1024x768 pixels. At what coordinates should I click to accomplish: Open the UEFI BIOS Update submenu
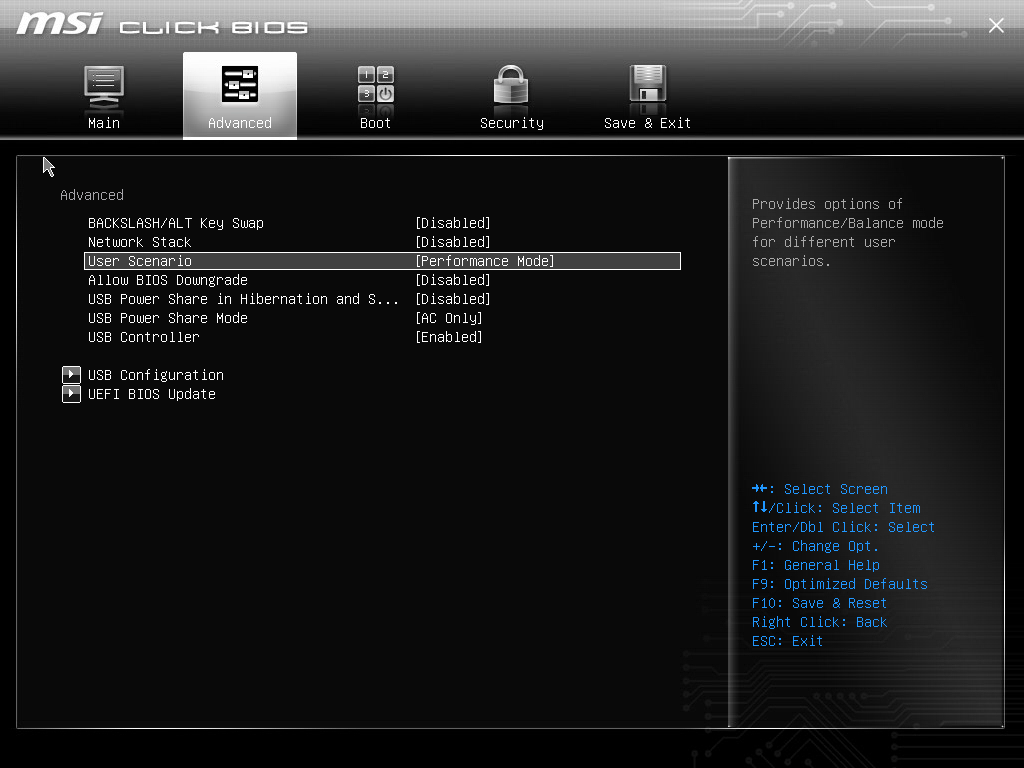click(152, 394)
